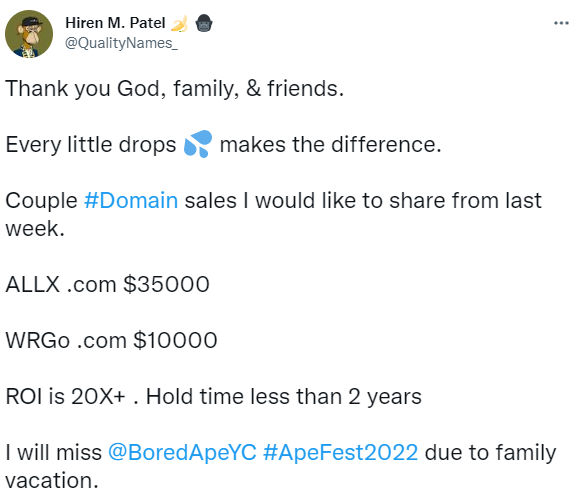Click the 'Hold time less than 2 years' text
The height and width of the screenshot is (494, 582).
click(284, 396)
